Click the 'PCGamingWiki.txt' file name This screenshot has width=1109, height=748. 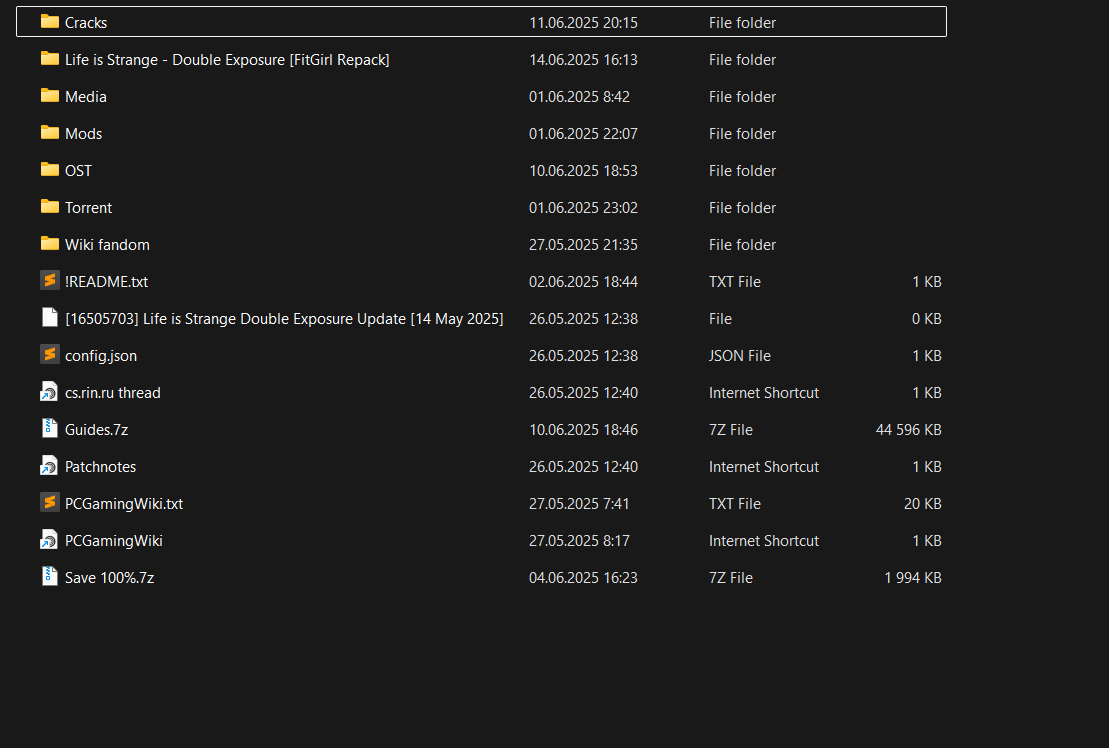pyautogui.click(x=124, y=504)
